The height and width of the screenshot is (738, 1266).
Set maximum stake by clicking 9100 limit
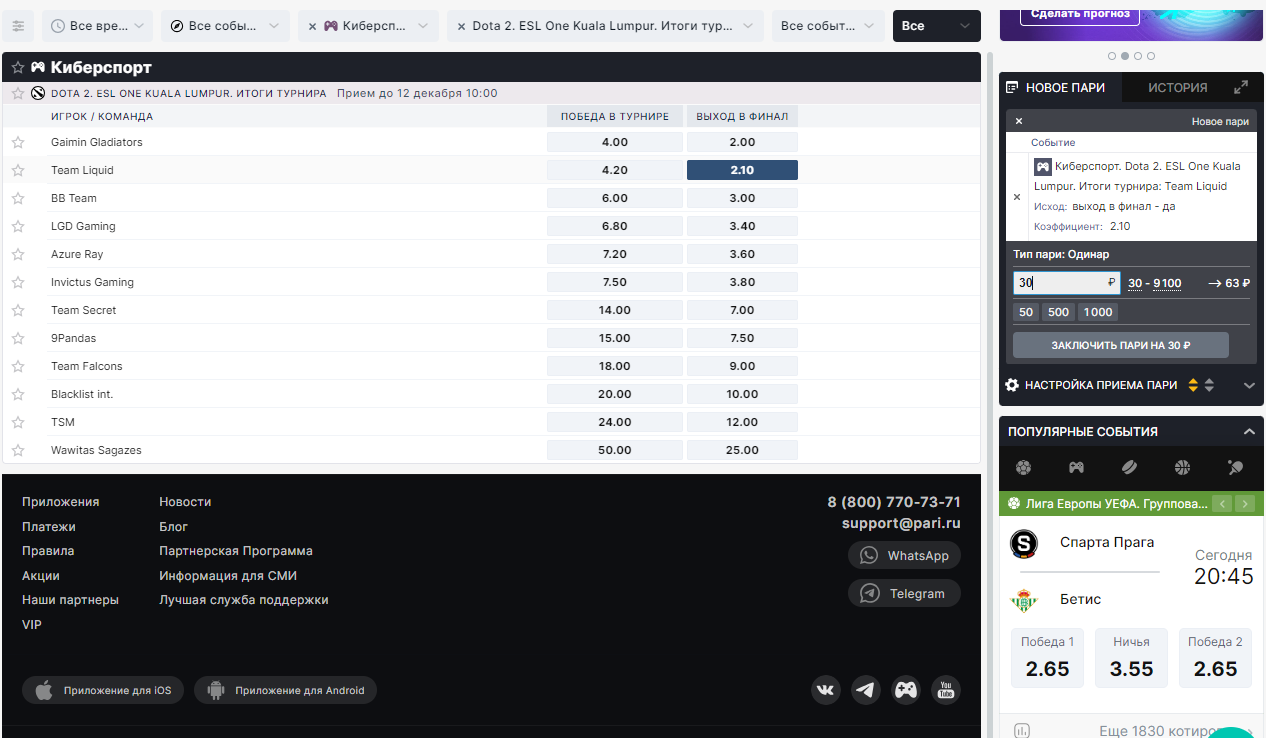(x=1168, y=284)
